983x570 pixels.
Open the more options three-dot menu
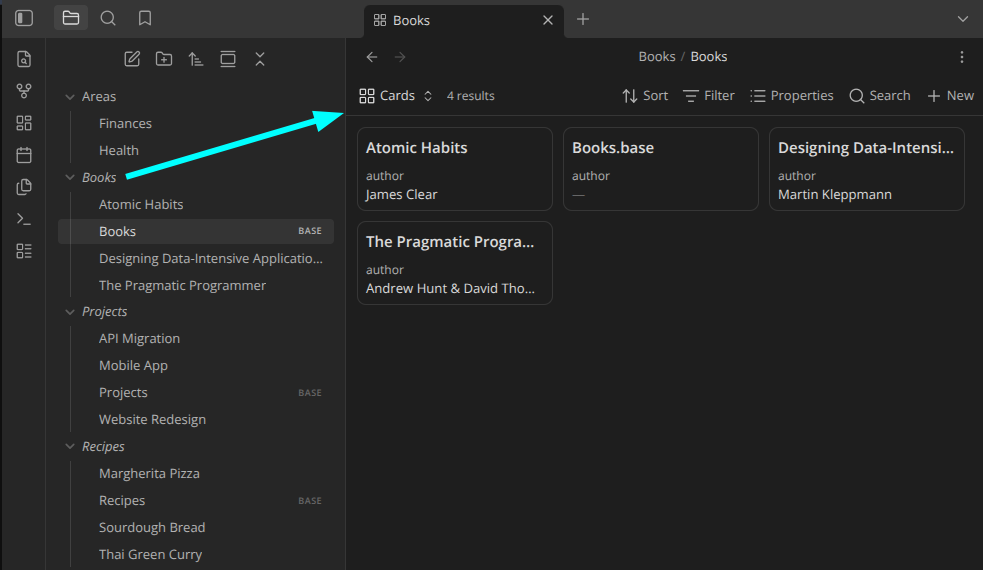[962, 57]
